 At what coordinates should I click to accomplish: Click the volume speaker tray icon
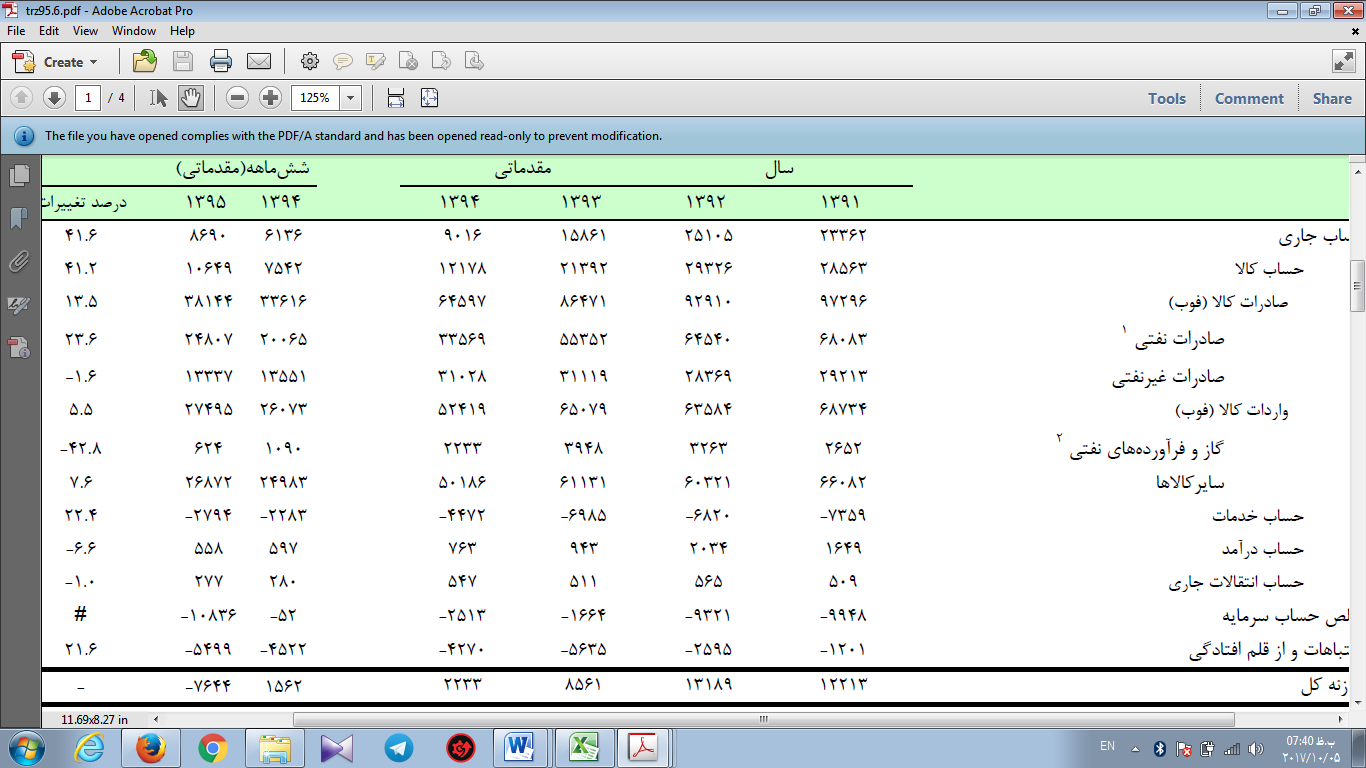1254,748
